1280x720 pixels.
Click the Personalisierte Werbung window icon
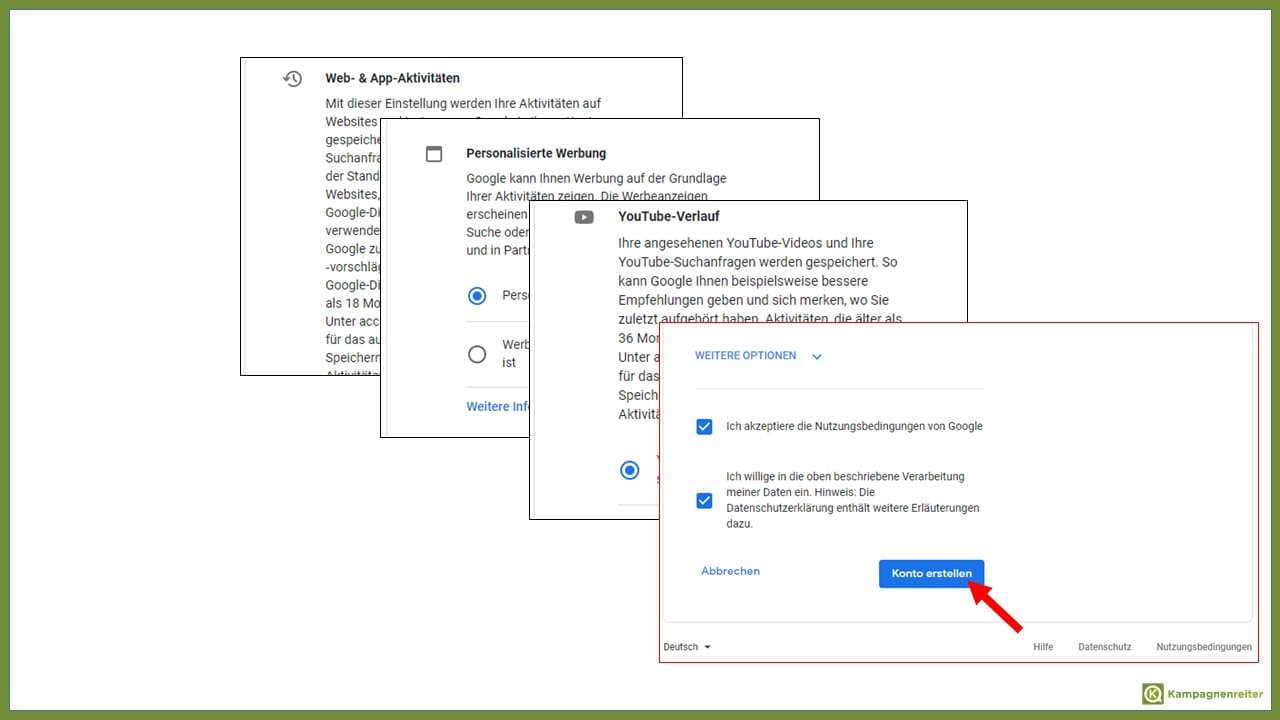tap(434, 154)
